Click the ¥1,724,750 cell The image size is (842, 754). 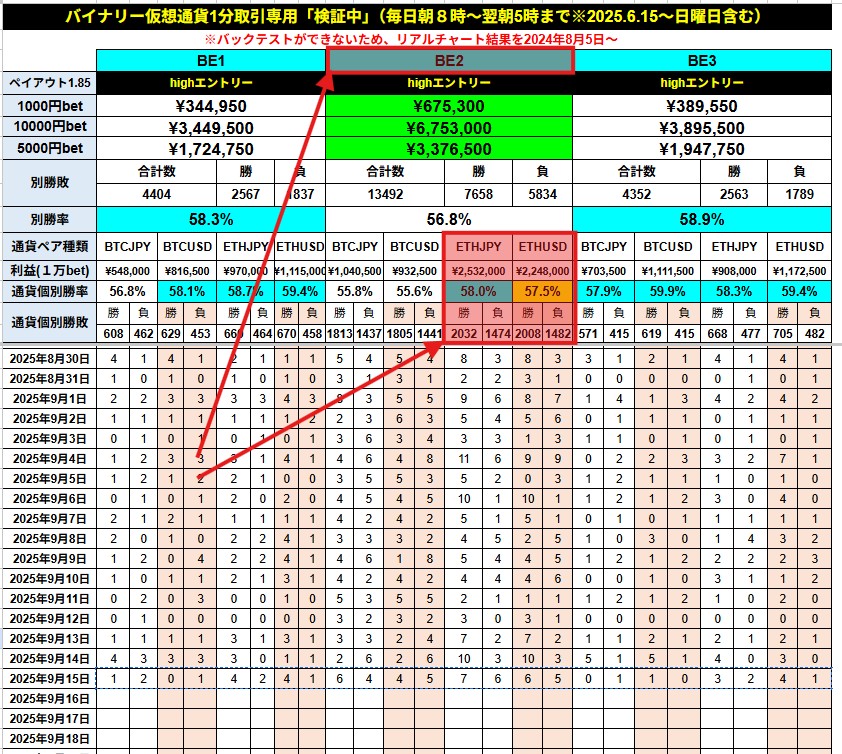(x=210, y=149)
